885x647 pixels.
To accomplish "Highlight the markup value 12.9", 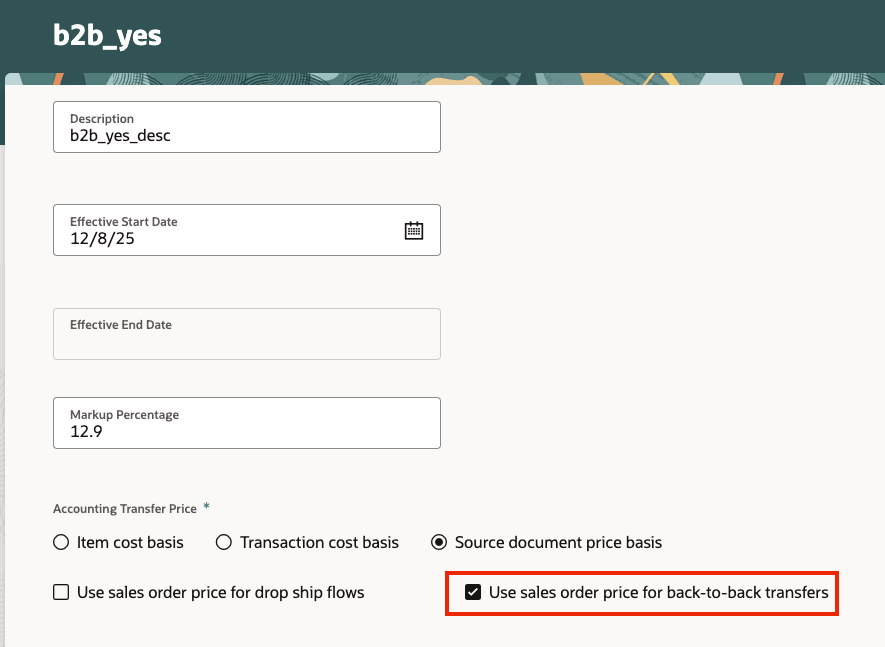I will [x=85, y=430].
